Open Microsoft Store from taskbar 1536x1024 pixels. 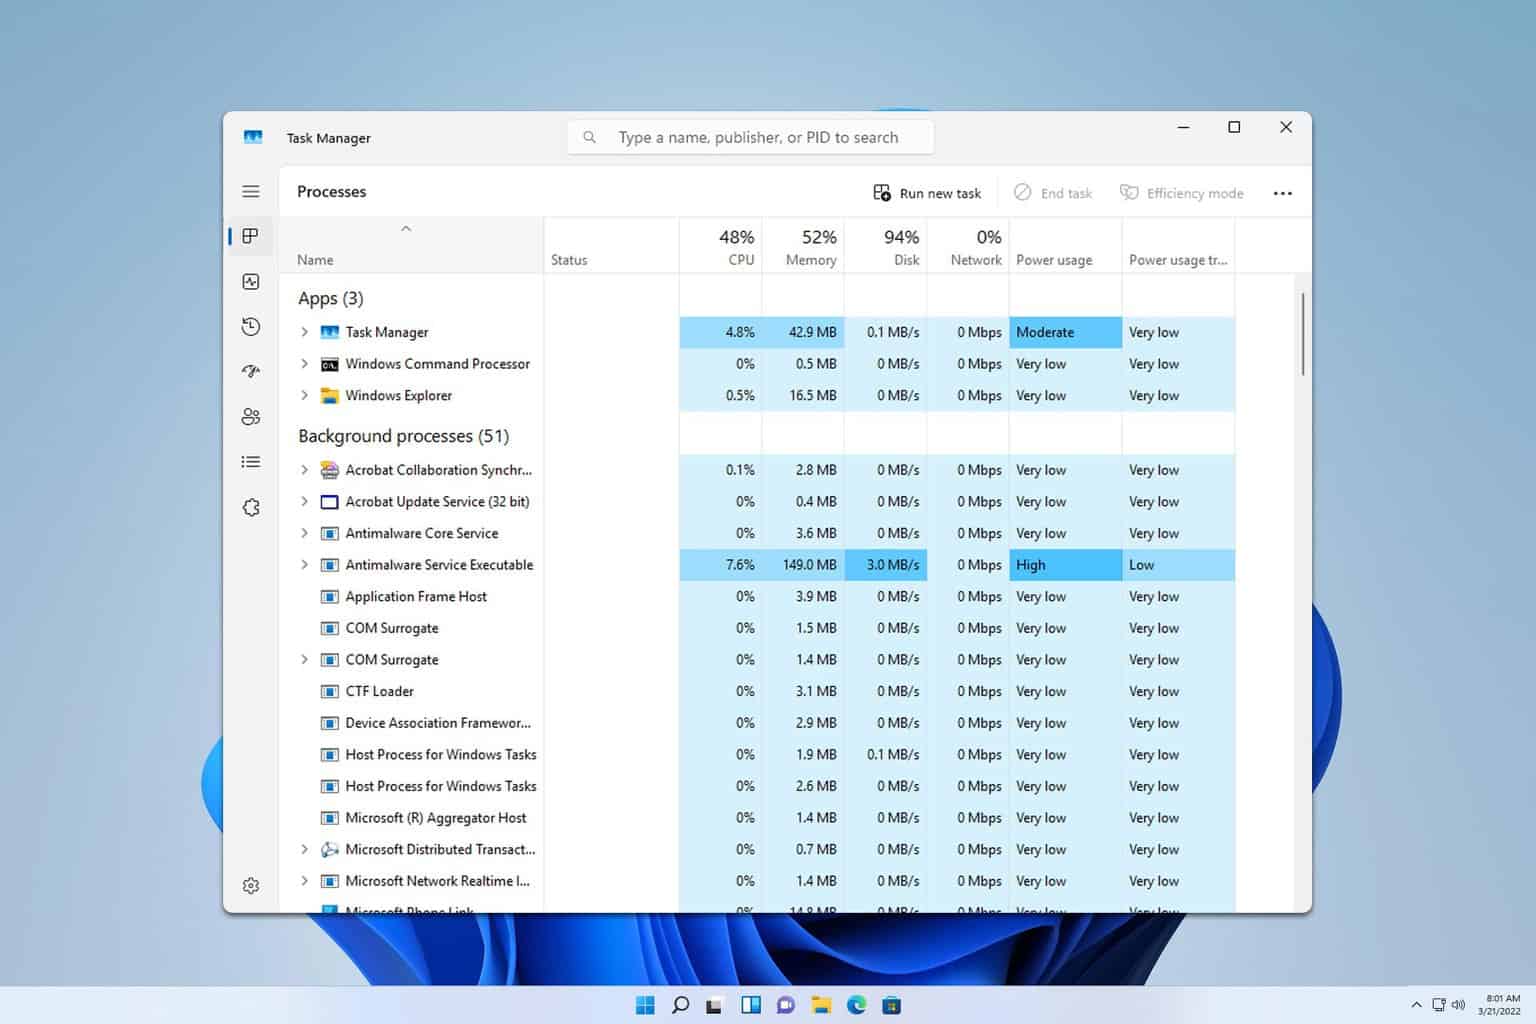[891, 1005]
